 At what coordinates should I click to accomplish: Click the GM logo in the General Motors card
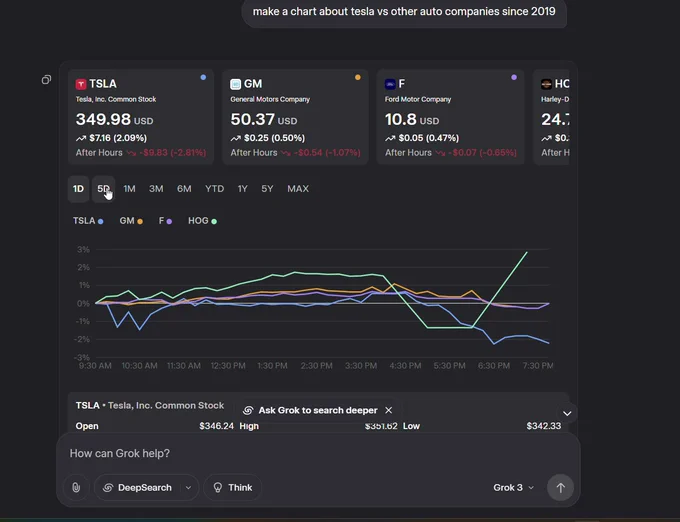pyautogui.click(x=235, y=84)
